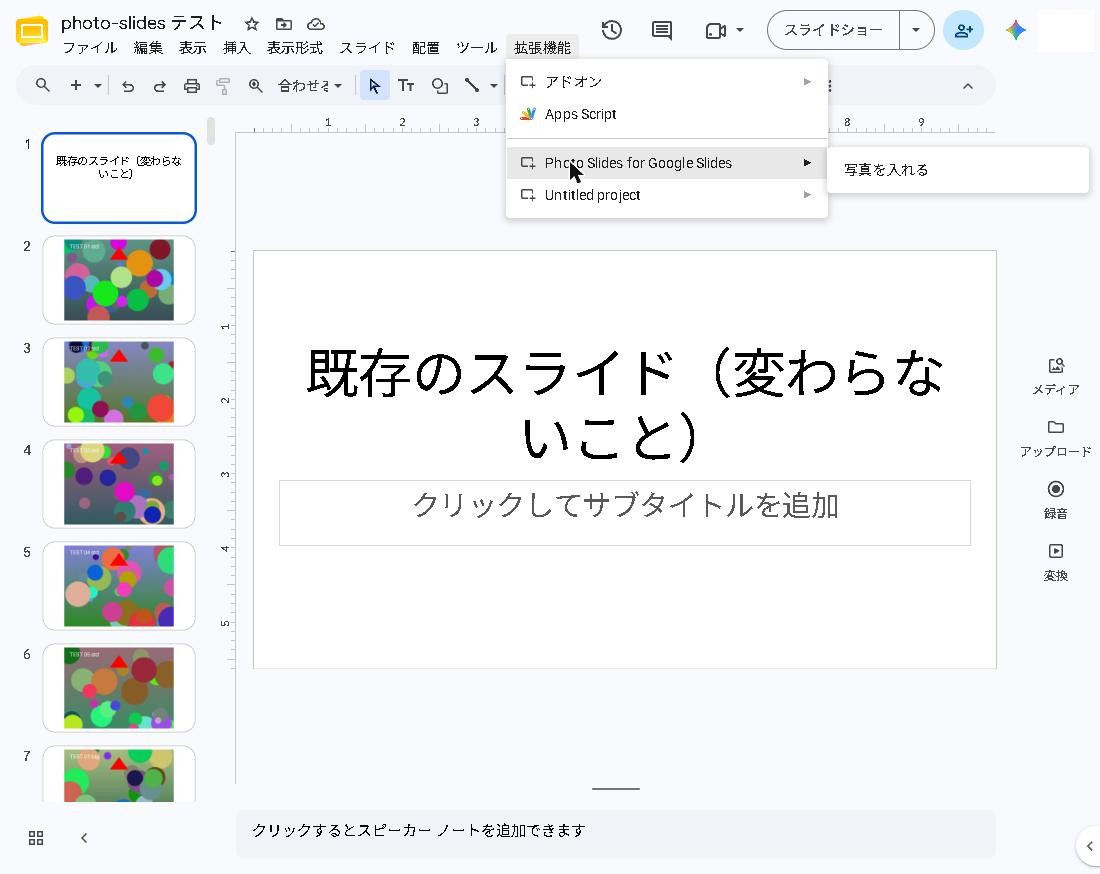The height and width of the screenshot is (874, 1100).
Task: Switch to grid view icon
Action: [36, 838]
